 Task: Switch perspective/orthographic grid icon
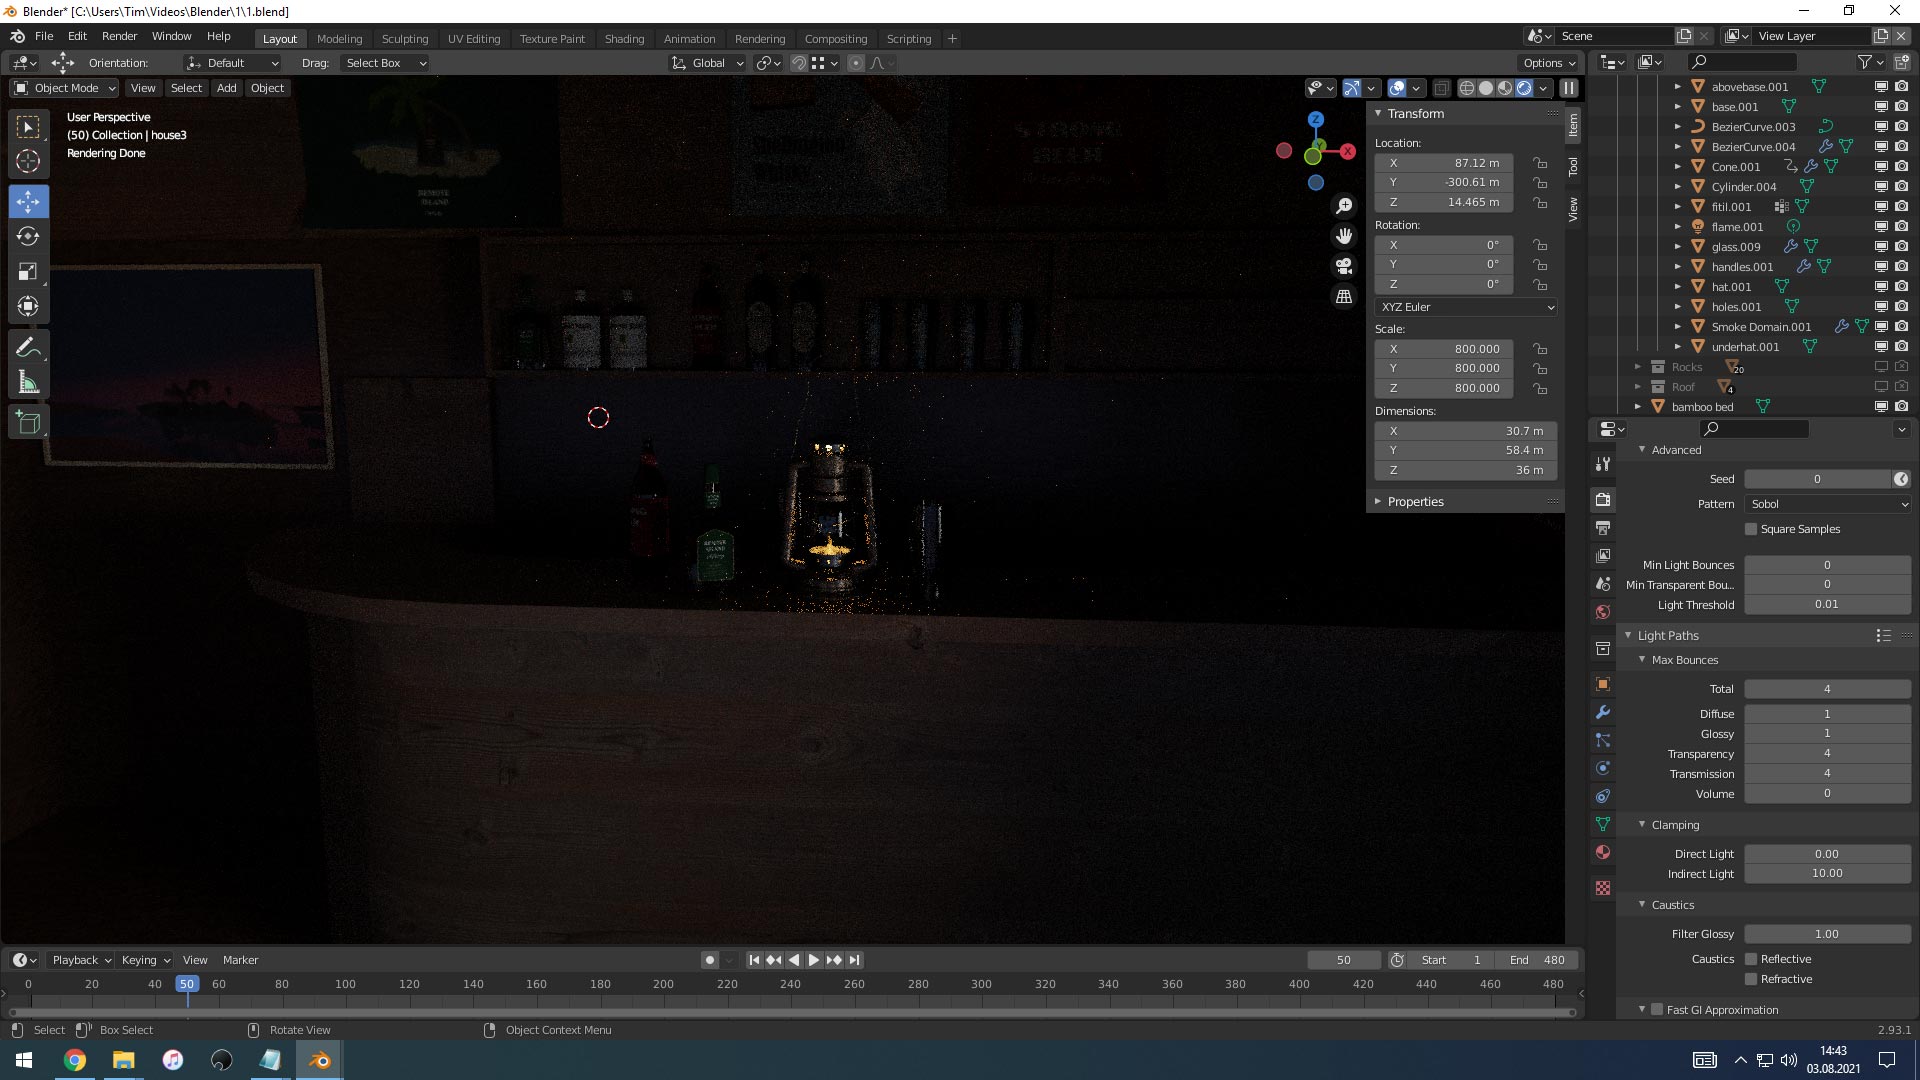click(x=1344, y=296)
